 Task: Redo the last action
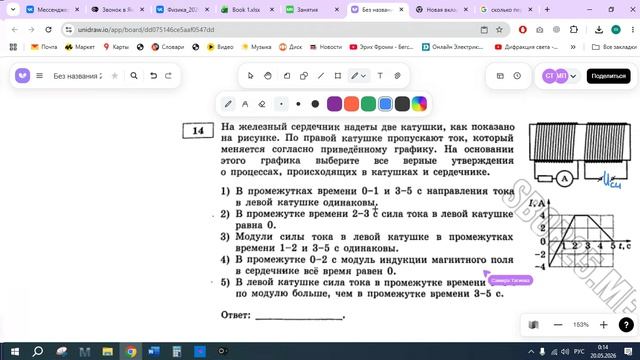click(169, 76)
